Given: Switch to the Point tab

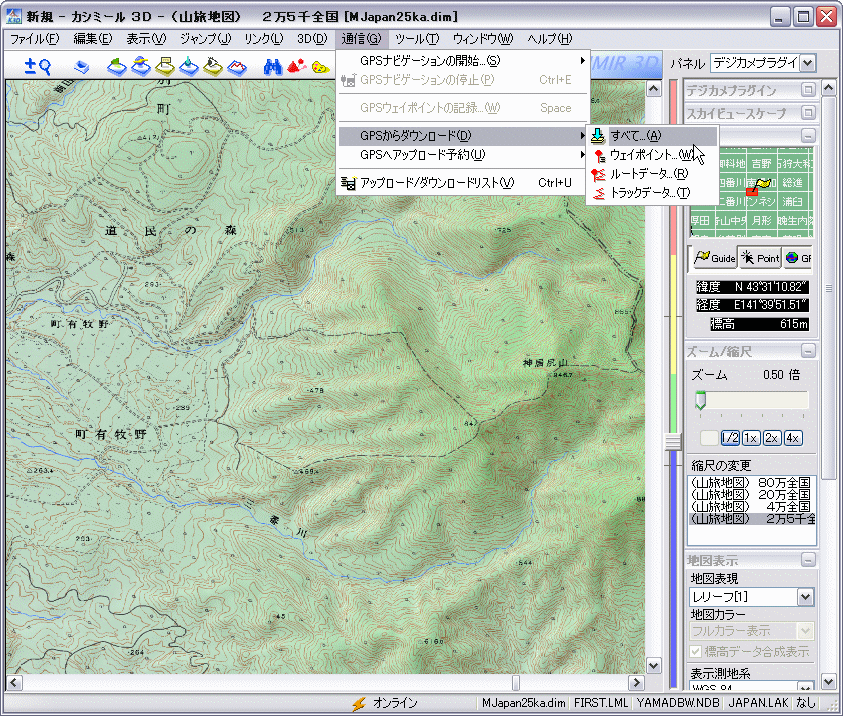Looking at the screenshot, I should (x=760, y=259).
